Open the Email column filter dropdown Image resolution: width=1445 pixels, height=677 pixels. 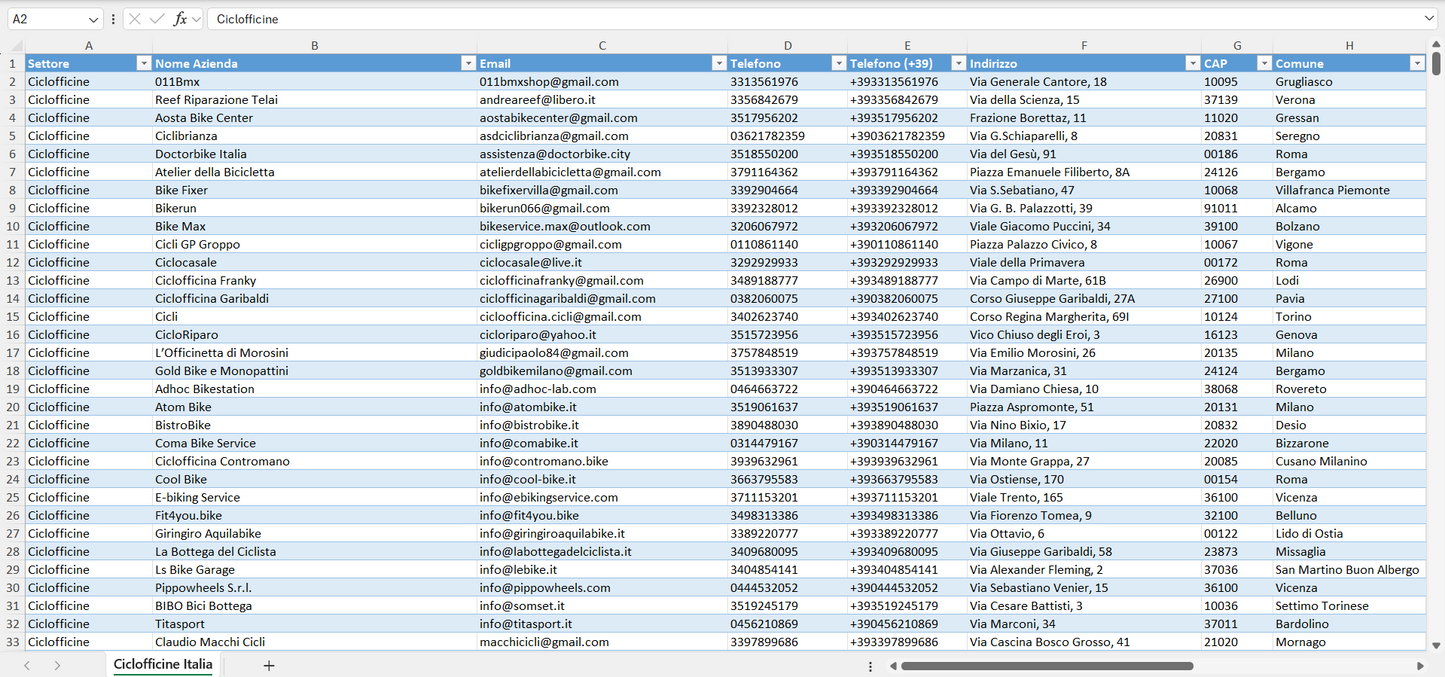click(718, 63)
